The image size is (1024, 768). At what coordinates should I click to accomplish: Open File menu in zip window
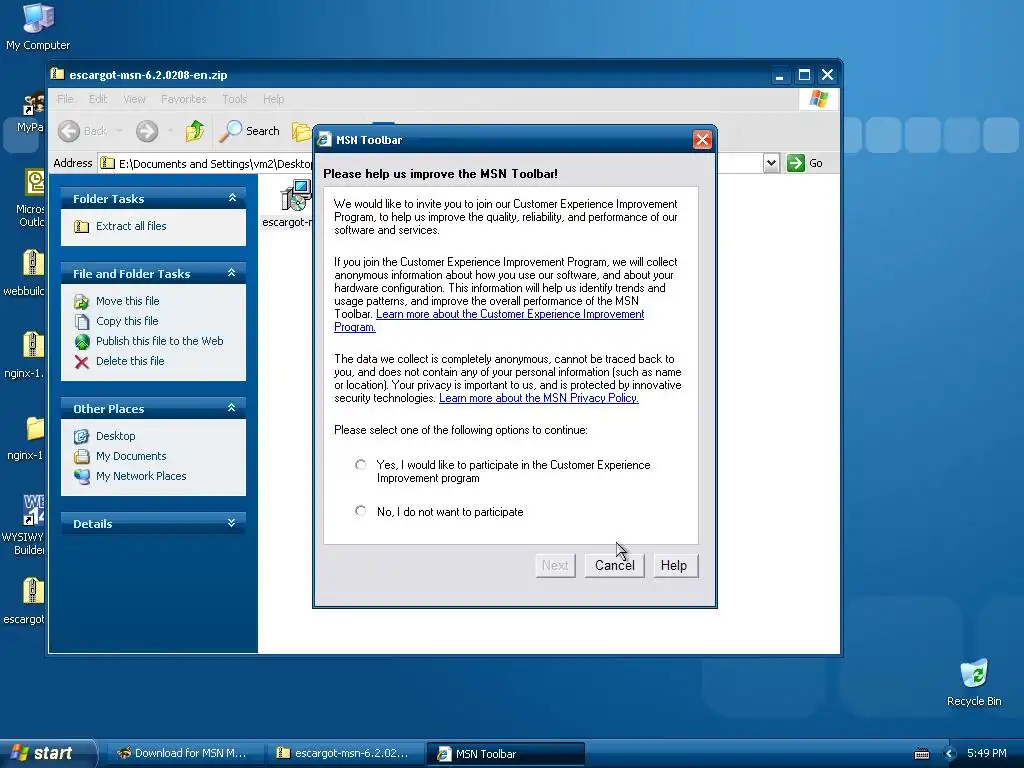(65, 99)
